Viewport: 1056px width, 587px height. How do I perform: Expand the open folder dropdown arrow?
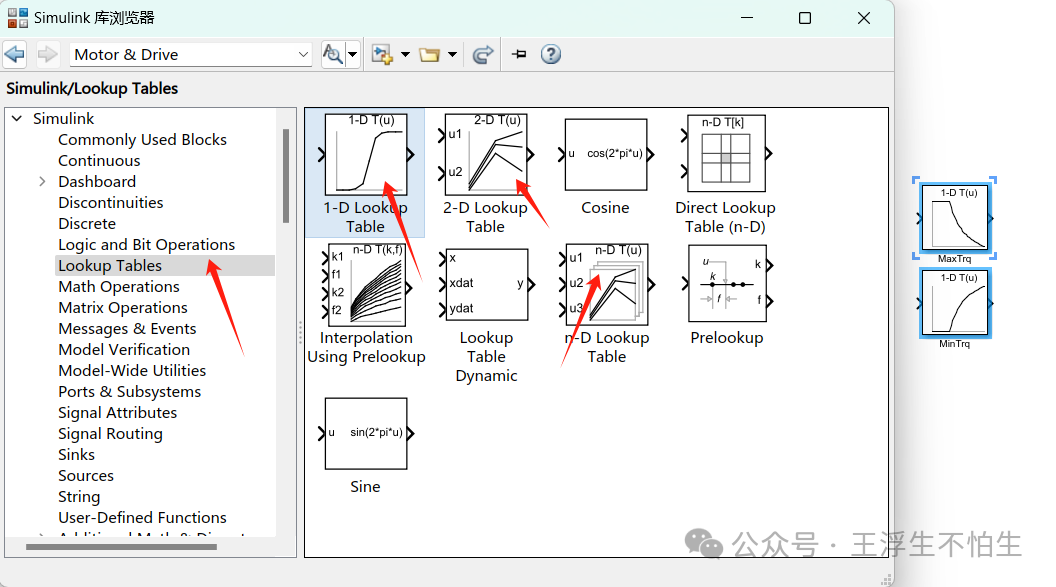453,55
